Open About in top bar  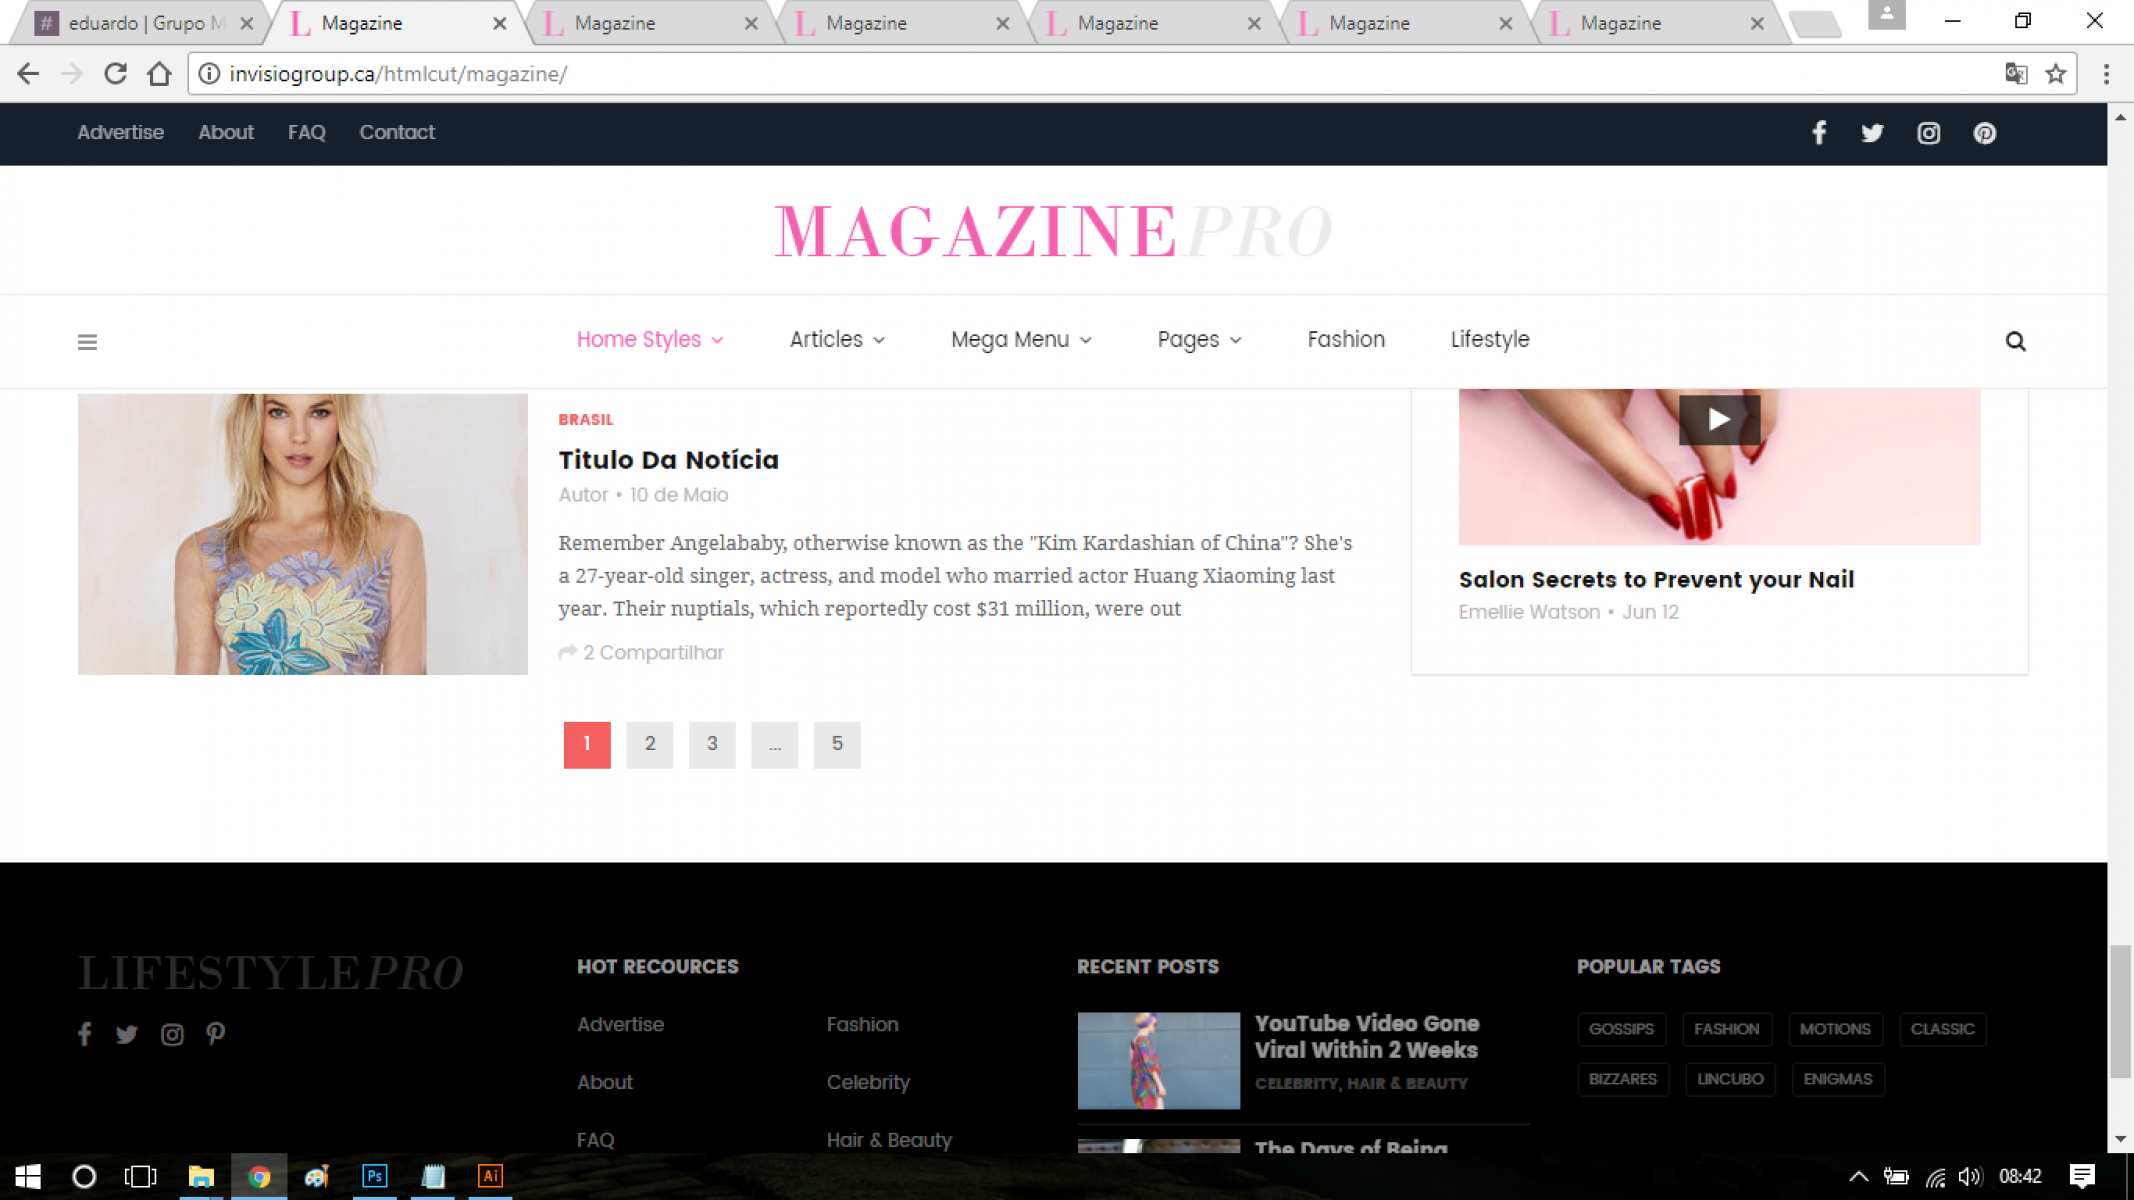coord(226,132)
